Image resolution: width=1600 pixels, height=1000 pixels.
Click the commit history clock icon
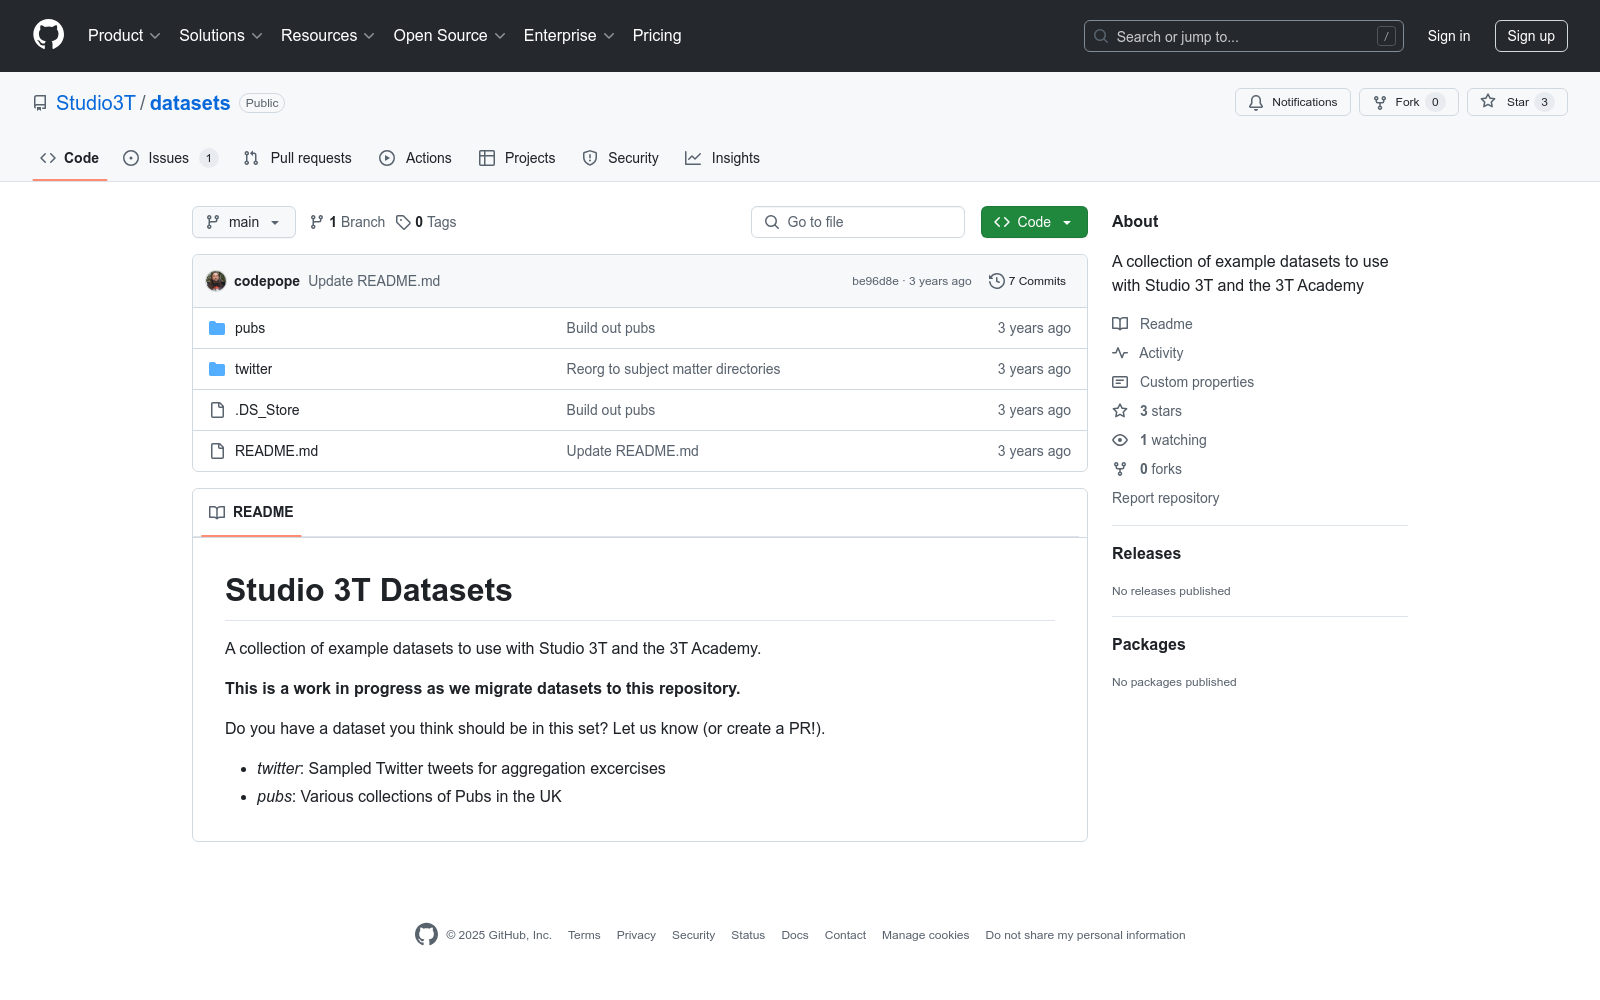pyautogui.click(x=996, y=281)
